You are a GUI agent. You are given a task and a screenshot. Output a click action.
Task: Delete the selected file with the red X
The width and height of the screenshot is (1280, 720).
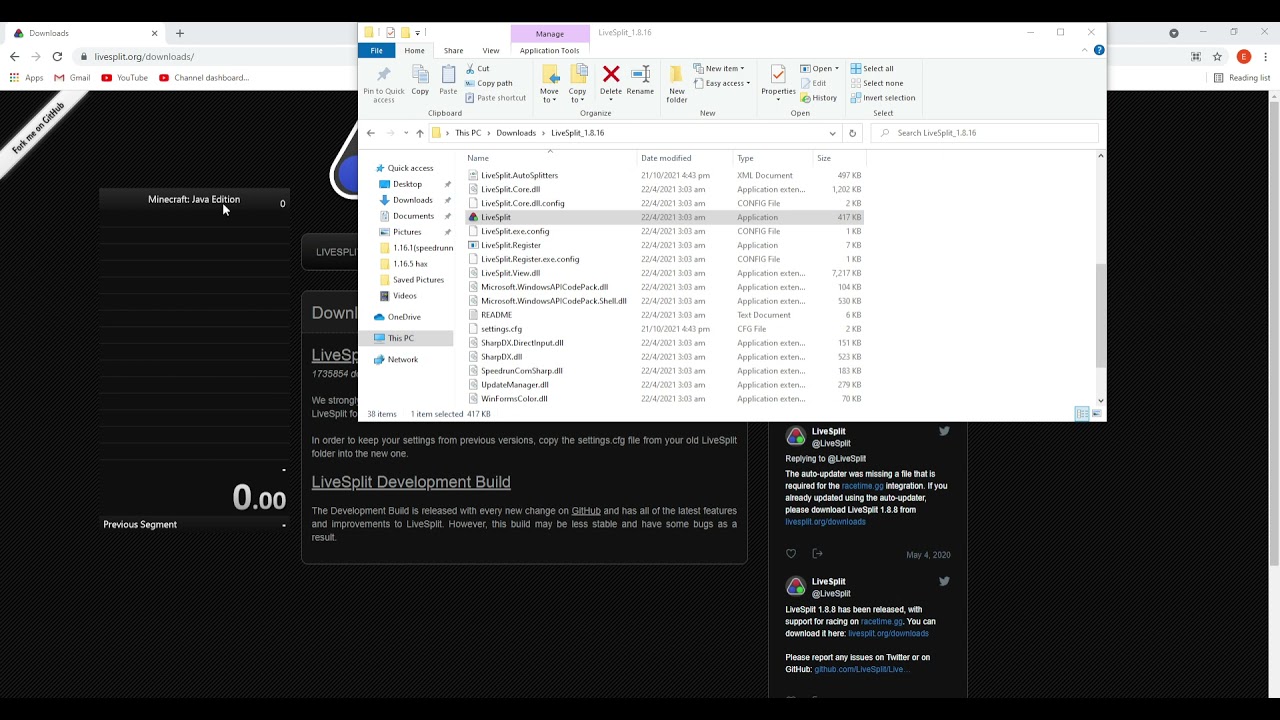click(x=611, y=75)
